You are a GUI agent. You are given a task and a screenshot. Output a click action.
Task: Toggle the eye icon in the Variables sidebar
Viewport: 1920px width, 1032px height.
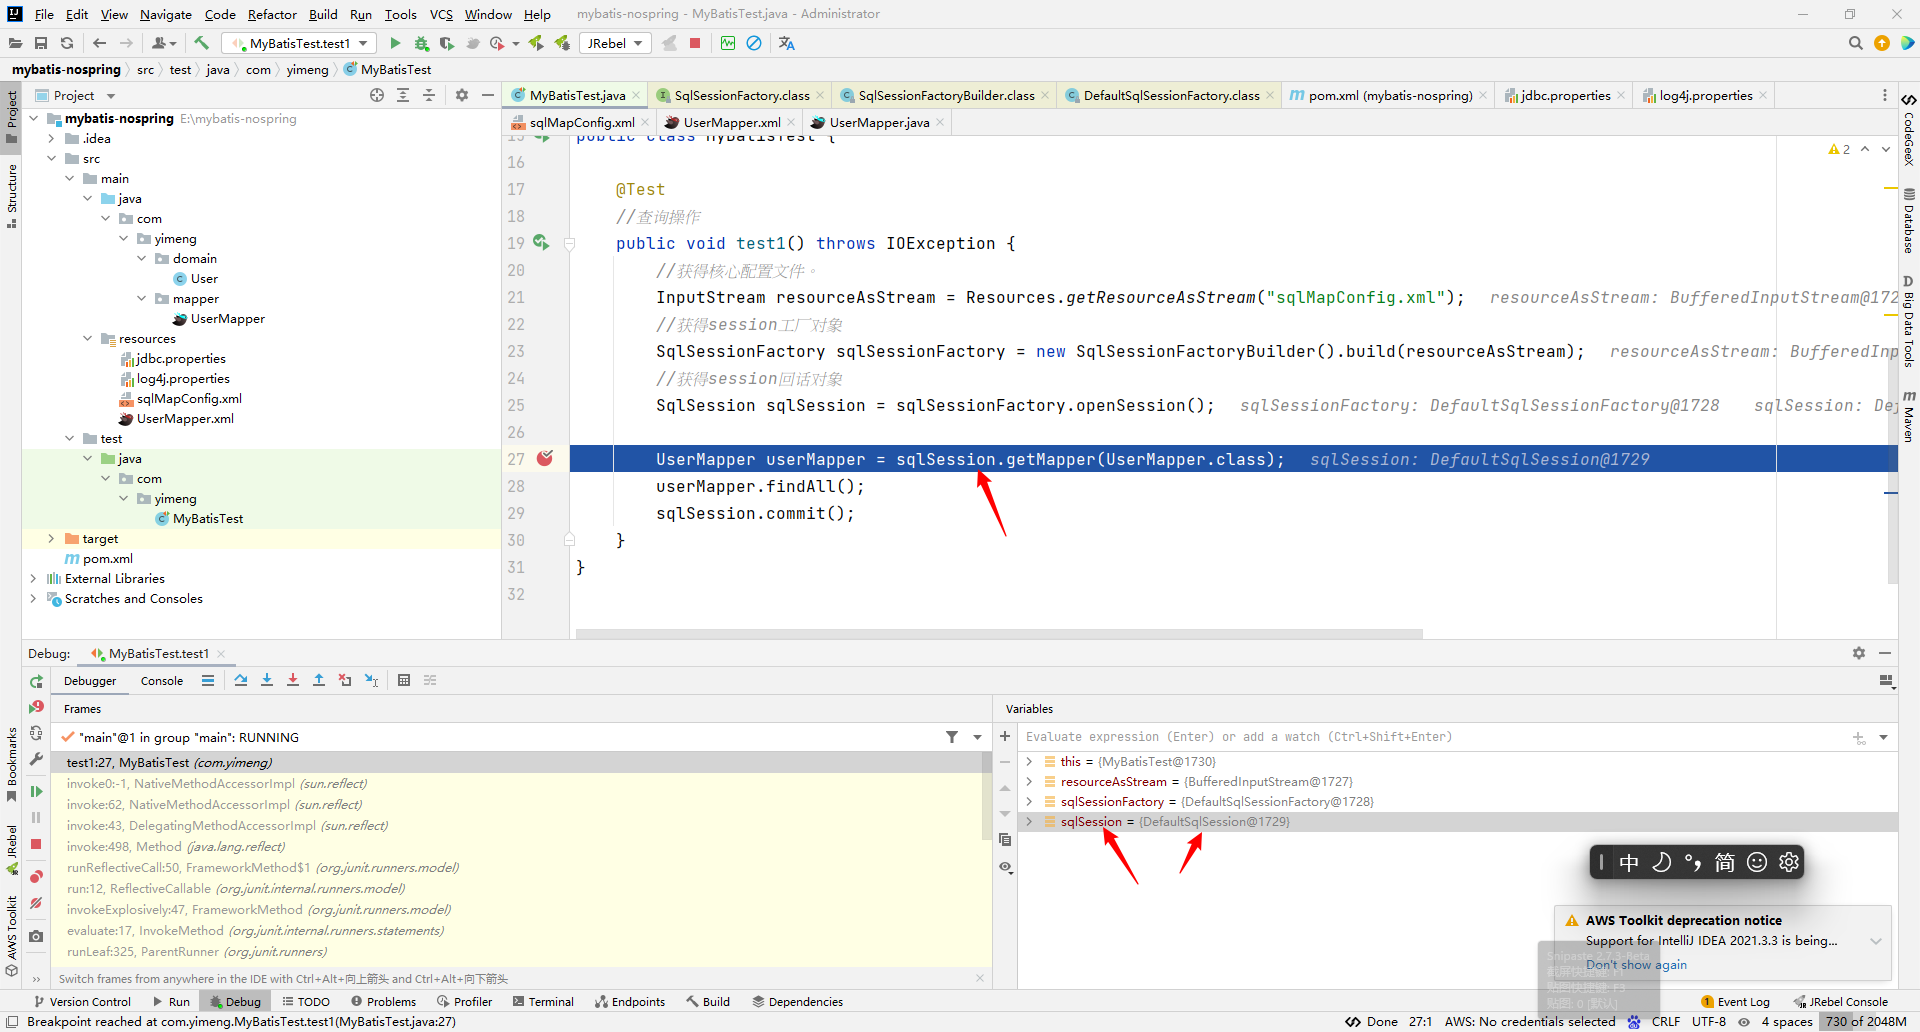tap(1005, 867)
